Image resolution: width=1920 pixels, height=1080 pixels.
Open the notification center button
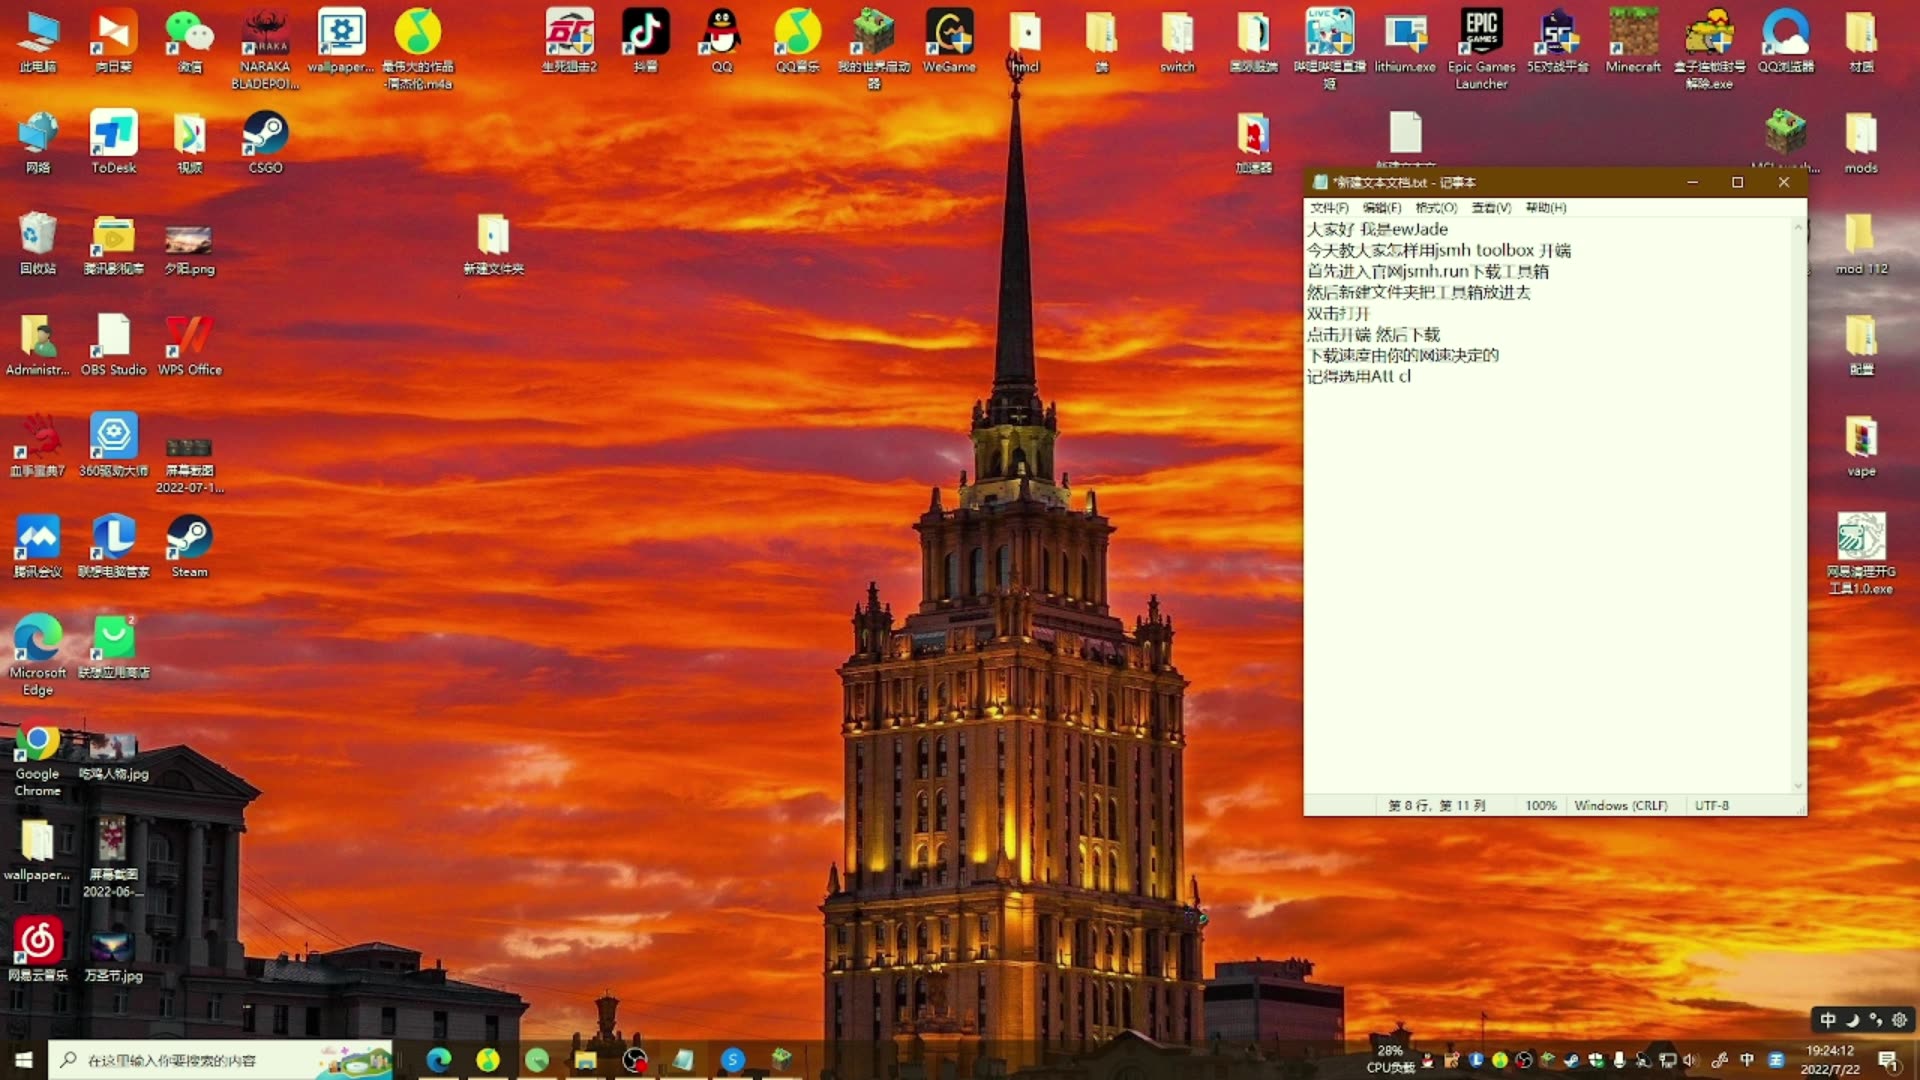coord(1888,1060)
